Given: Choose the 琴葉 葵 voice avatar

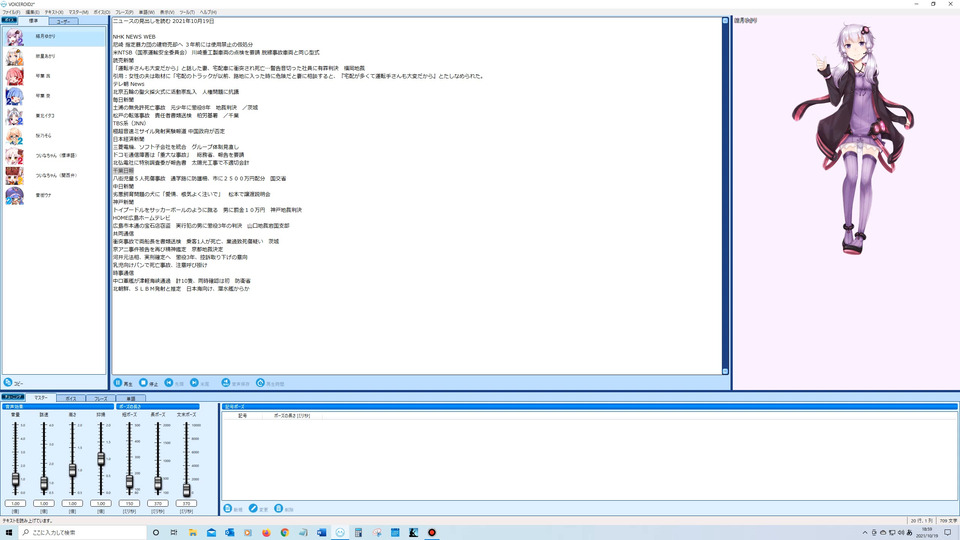Looking at the screenshot, I should tap(15, 96).
